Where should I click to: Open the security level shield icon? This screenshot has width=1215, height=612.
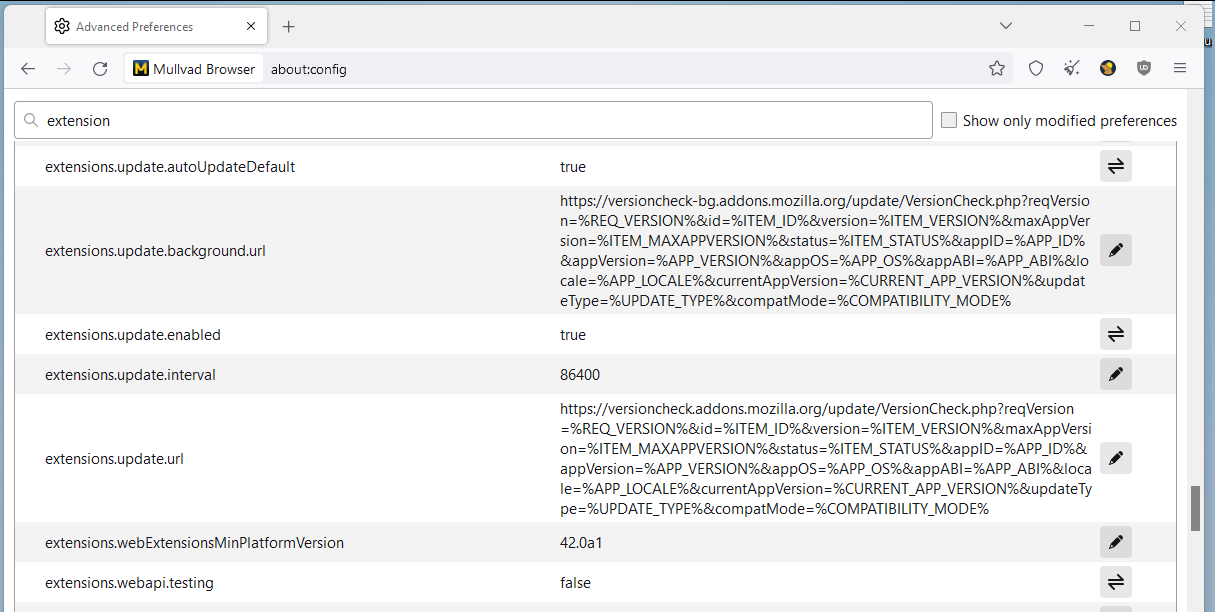(1036, 69)
